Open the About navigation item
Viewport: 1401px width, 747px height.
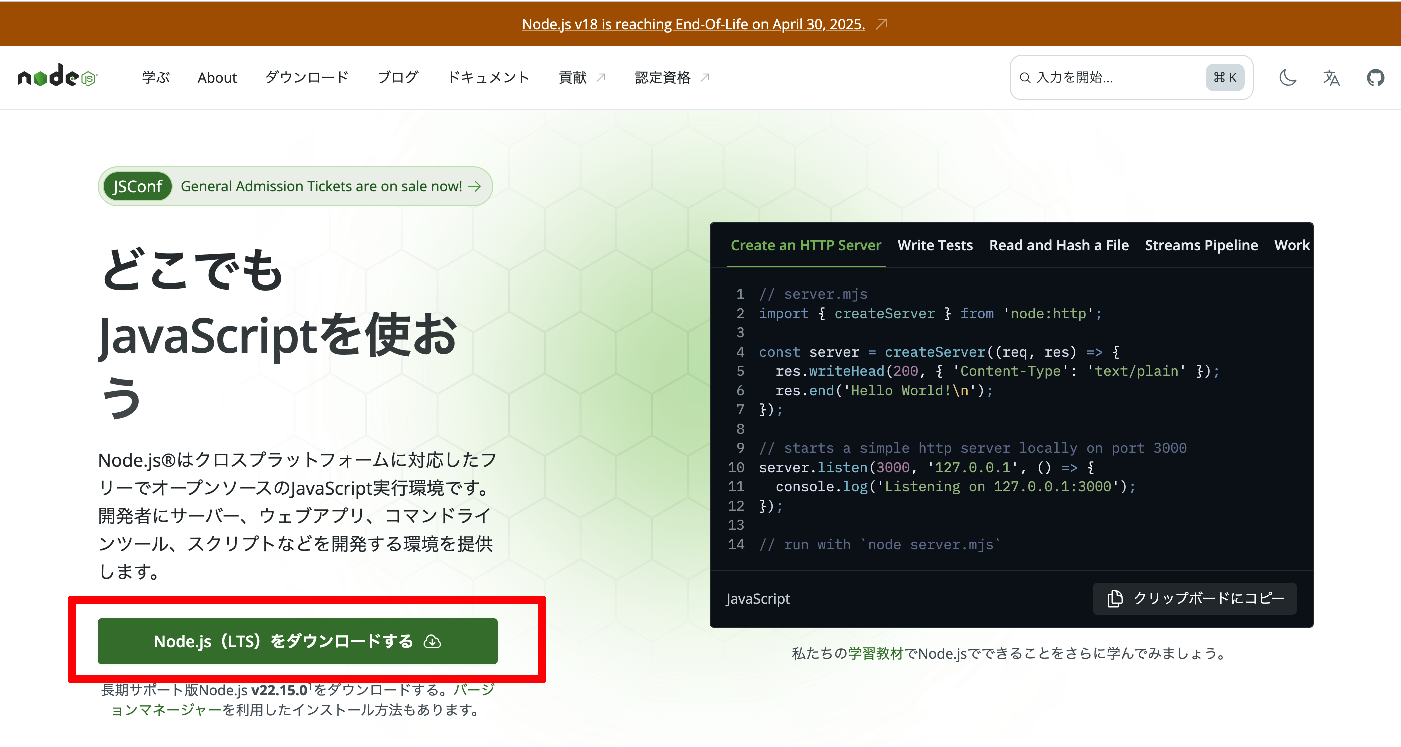point(217,77)
